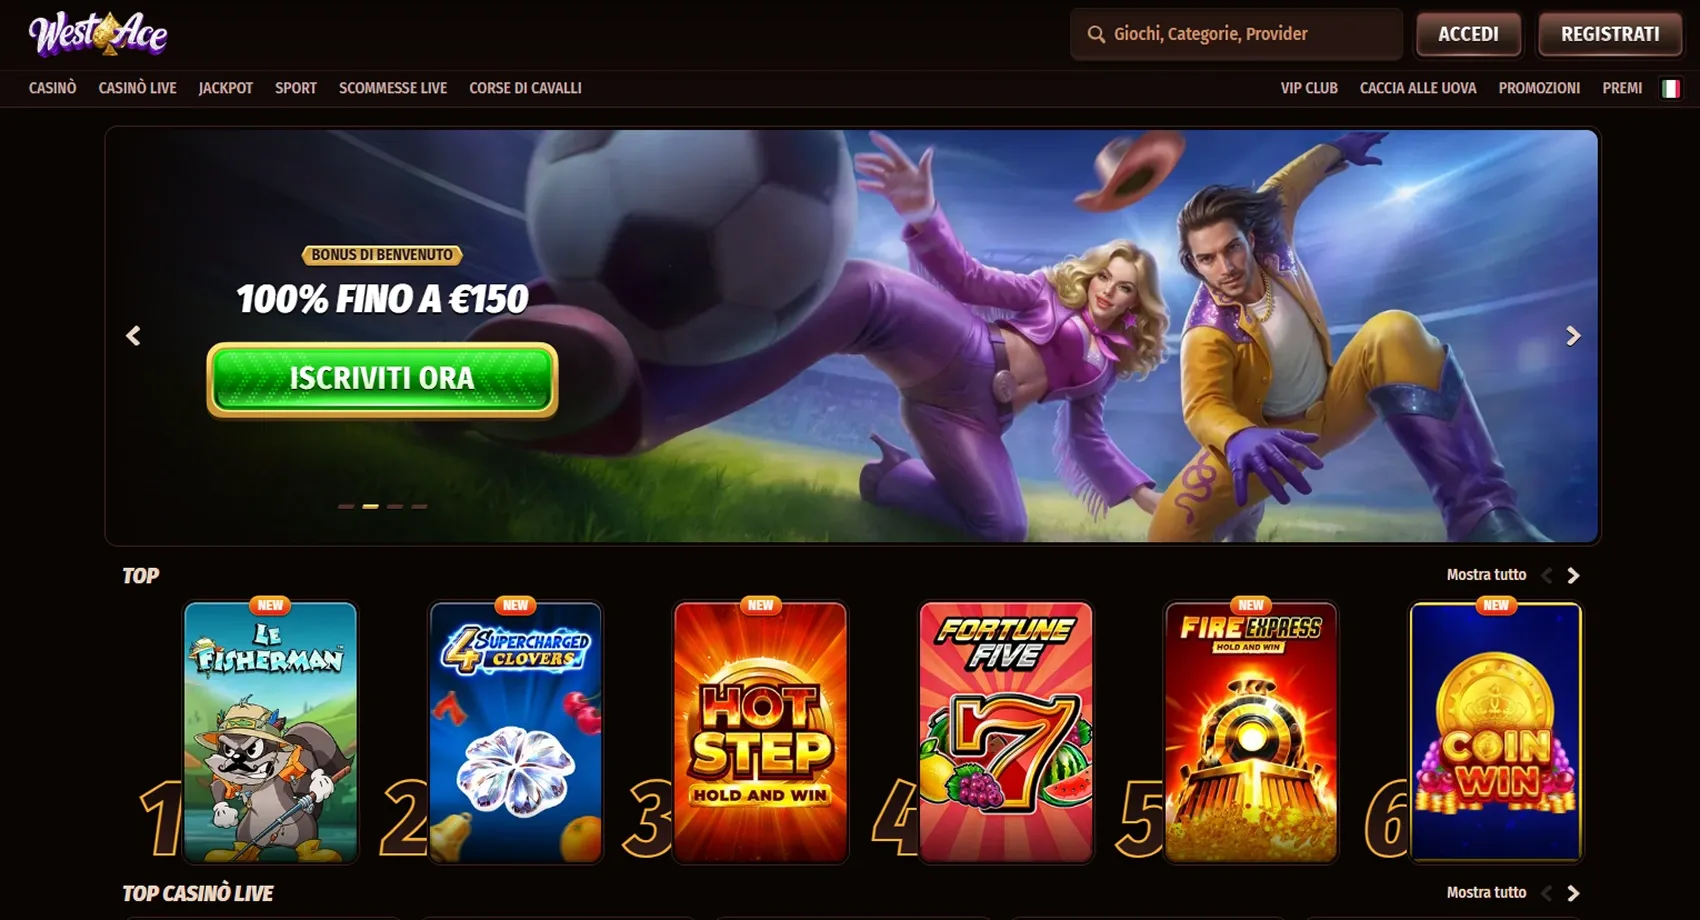Focus the Giochi, Categorie, Provider search field

coord(1236,34)
